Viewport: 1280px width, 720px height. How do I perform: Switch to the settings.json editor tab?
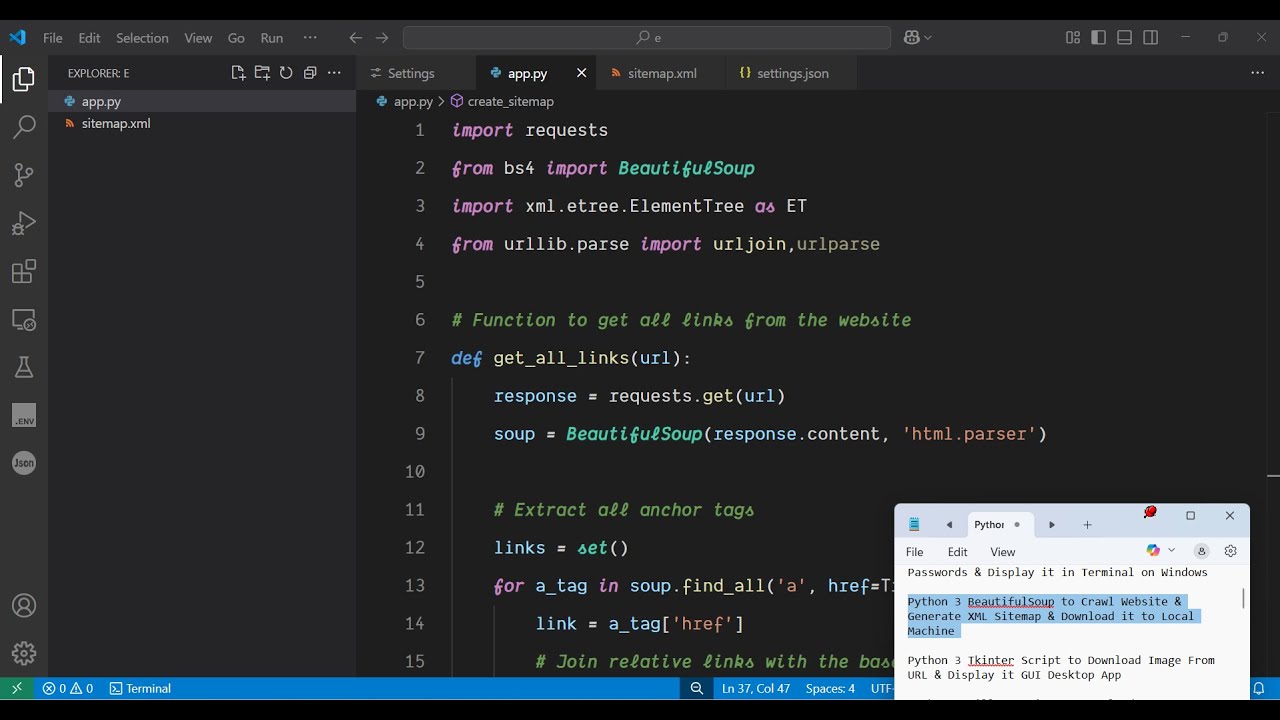(x=791, y=73)
